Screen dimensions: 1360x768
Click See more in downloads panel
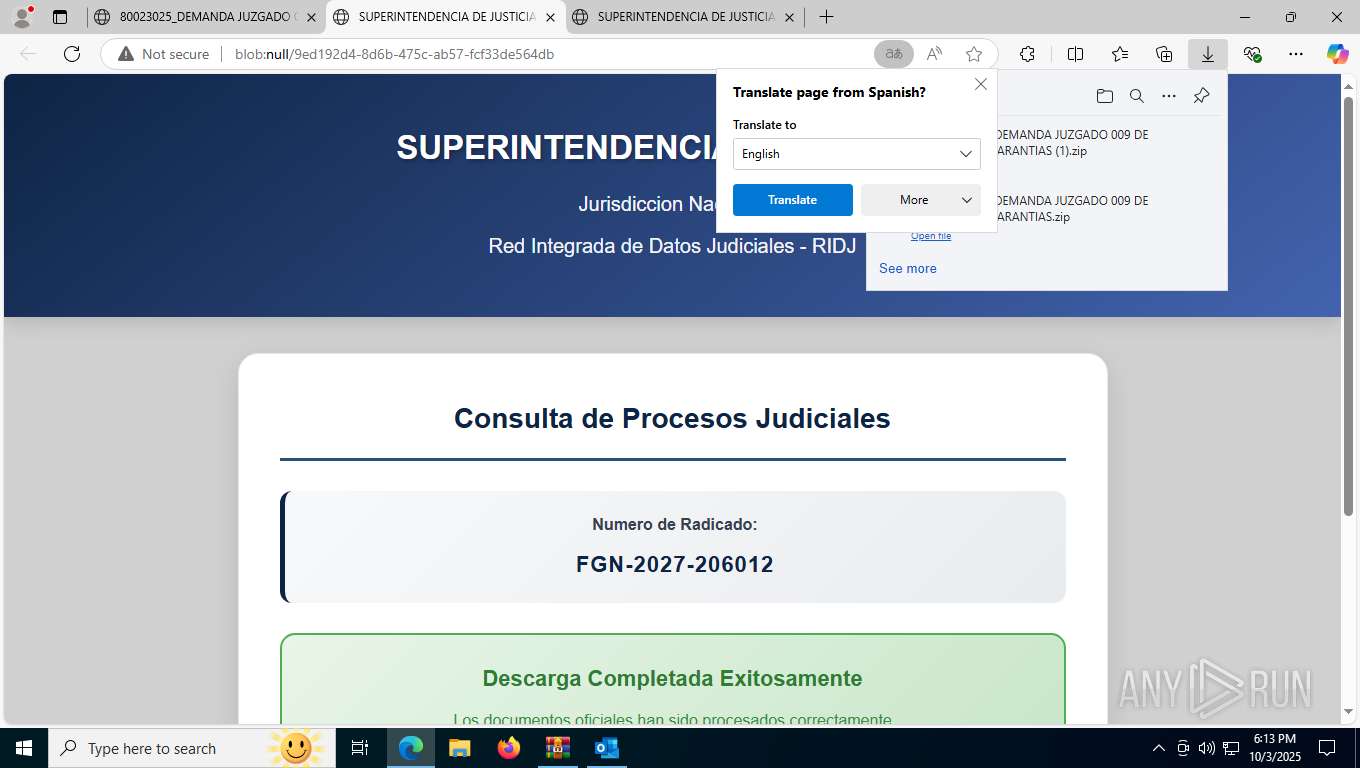pyautogui.click(x=908, y=268)
